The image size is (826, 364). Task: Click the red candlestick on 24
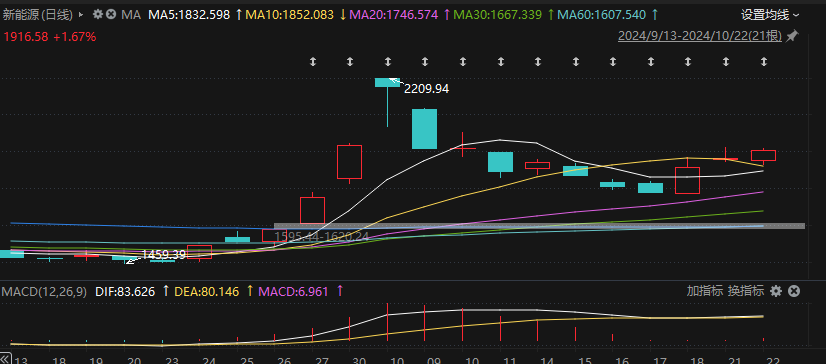coord(200,252)
